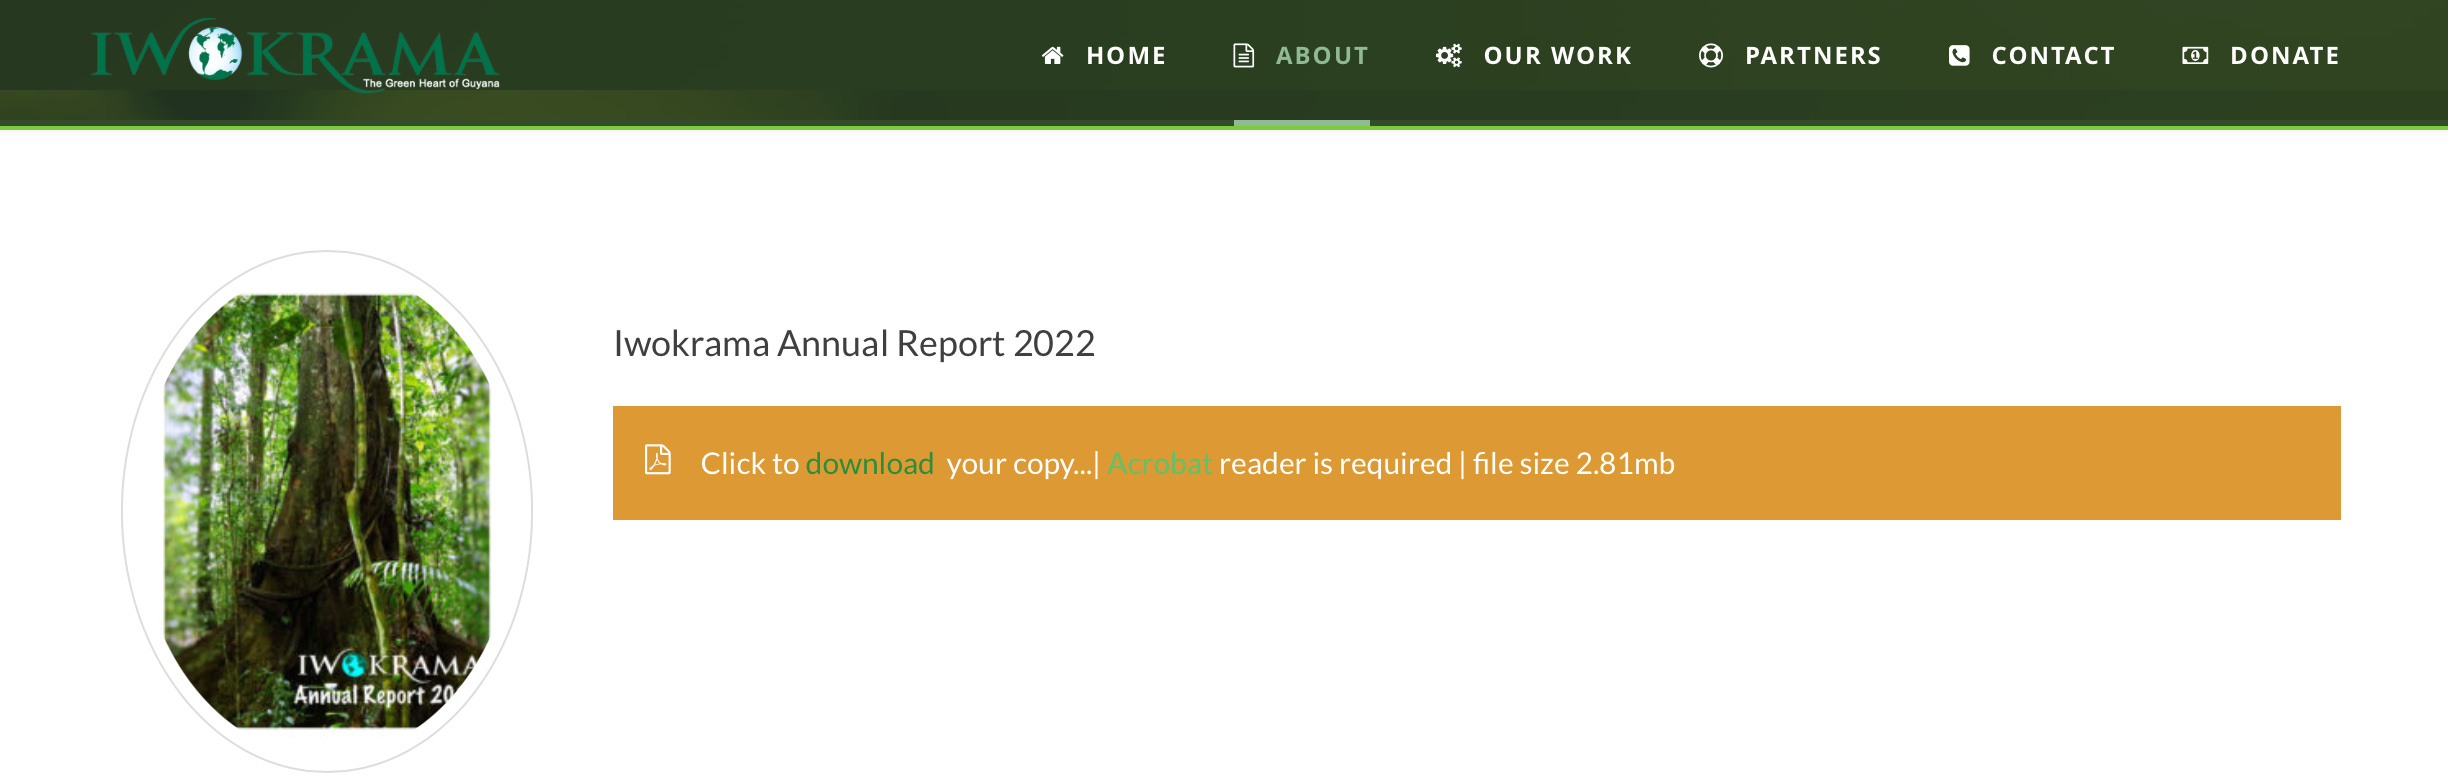Image resolution: width=2448 pixels, height=776 pixels.
Task: Click the document icon beside About
Action: pyautogui.click(x=1243, y=56)
